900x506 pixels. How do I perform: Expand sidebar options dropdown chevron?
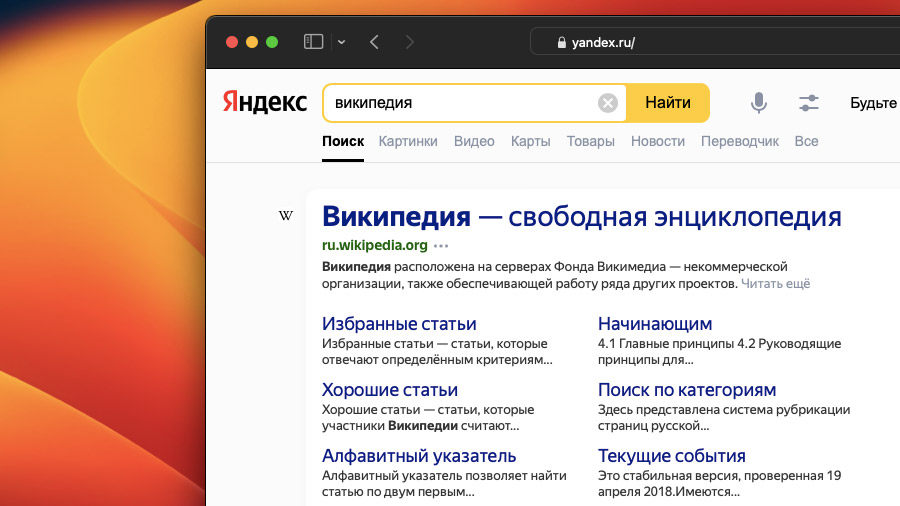click(341, 42)
